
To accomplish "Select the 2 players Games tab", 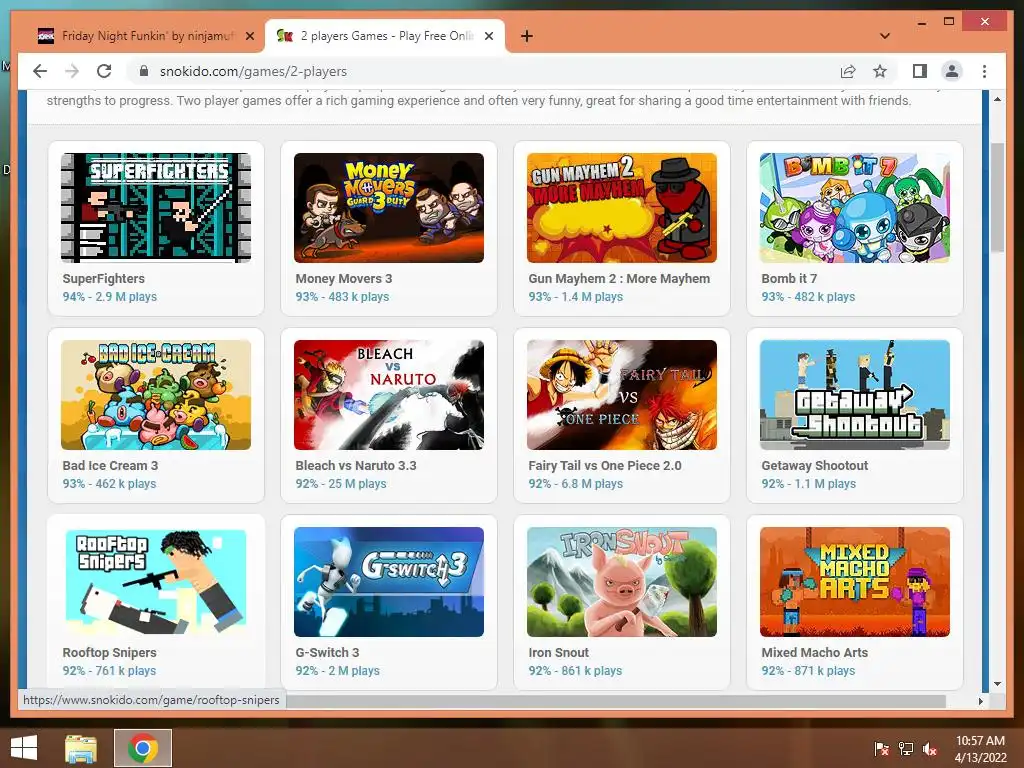I will coord(385,36).
